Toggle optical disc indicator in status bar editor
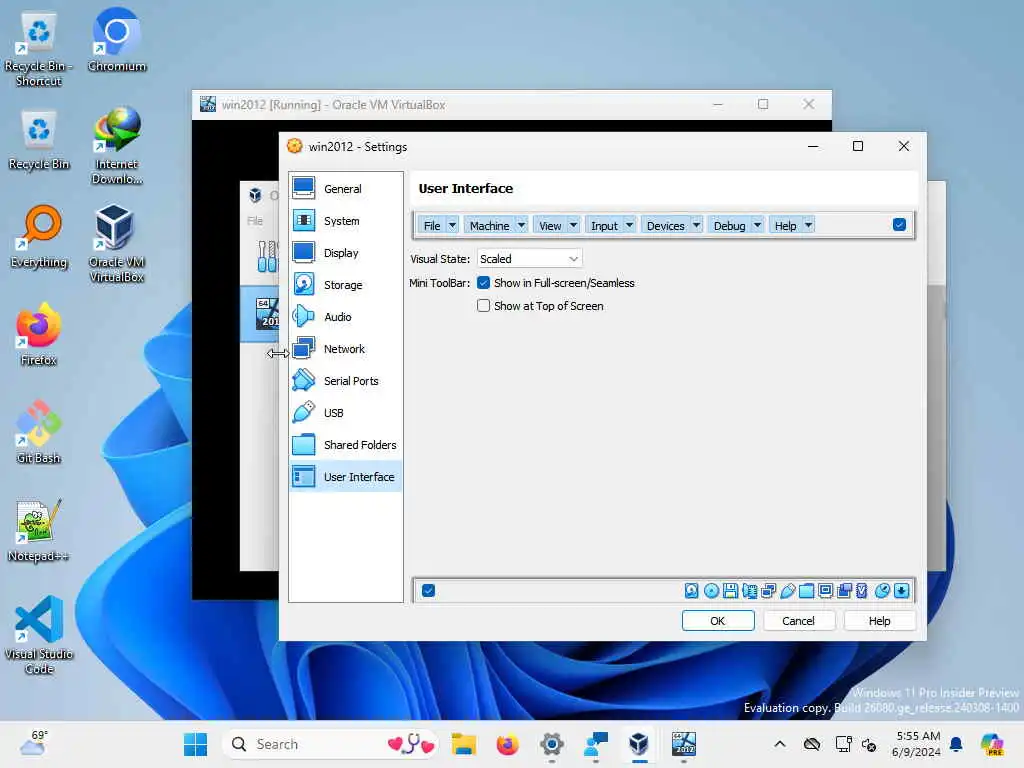The image size is (1024, 768). click(711, 591)
